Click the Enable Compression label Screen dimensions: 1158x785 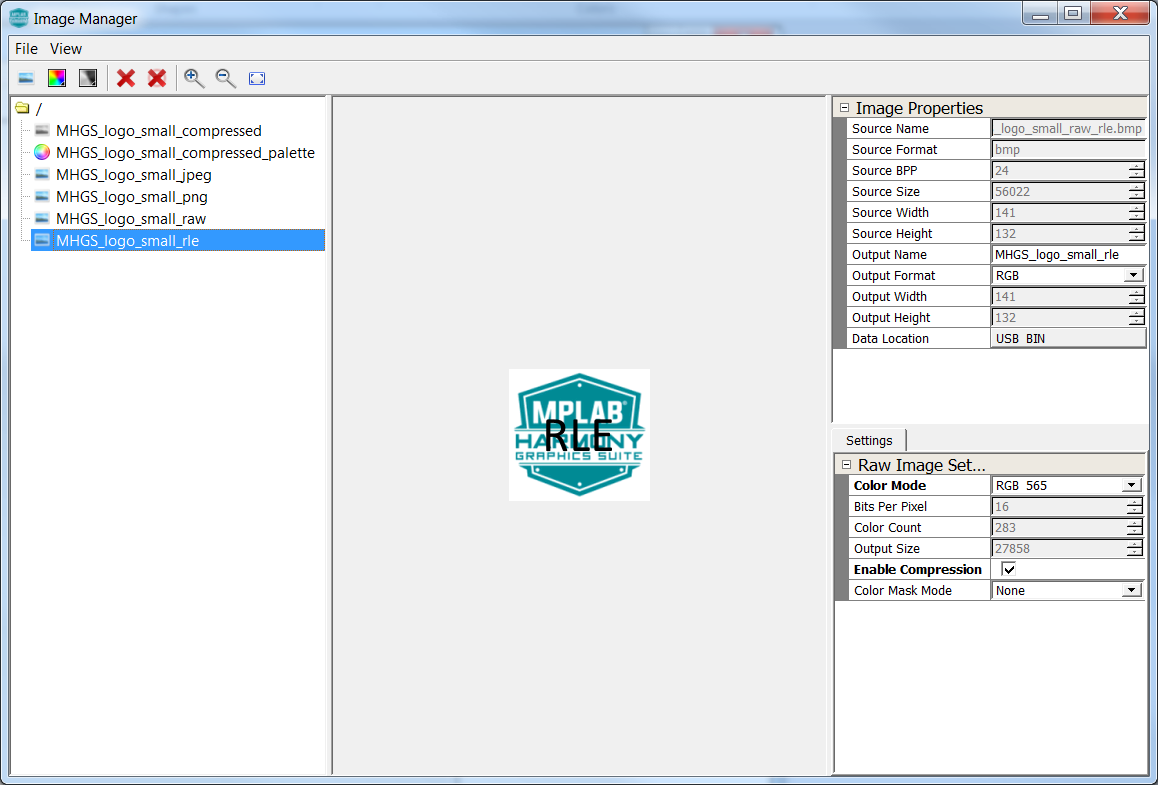[917, 569]
